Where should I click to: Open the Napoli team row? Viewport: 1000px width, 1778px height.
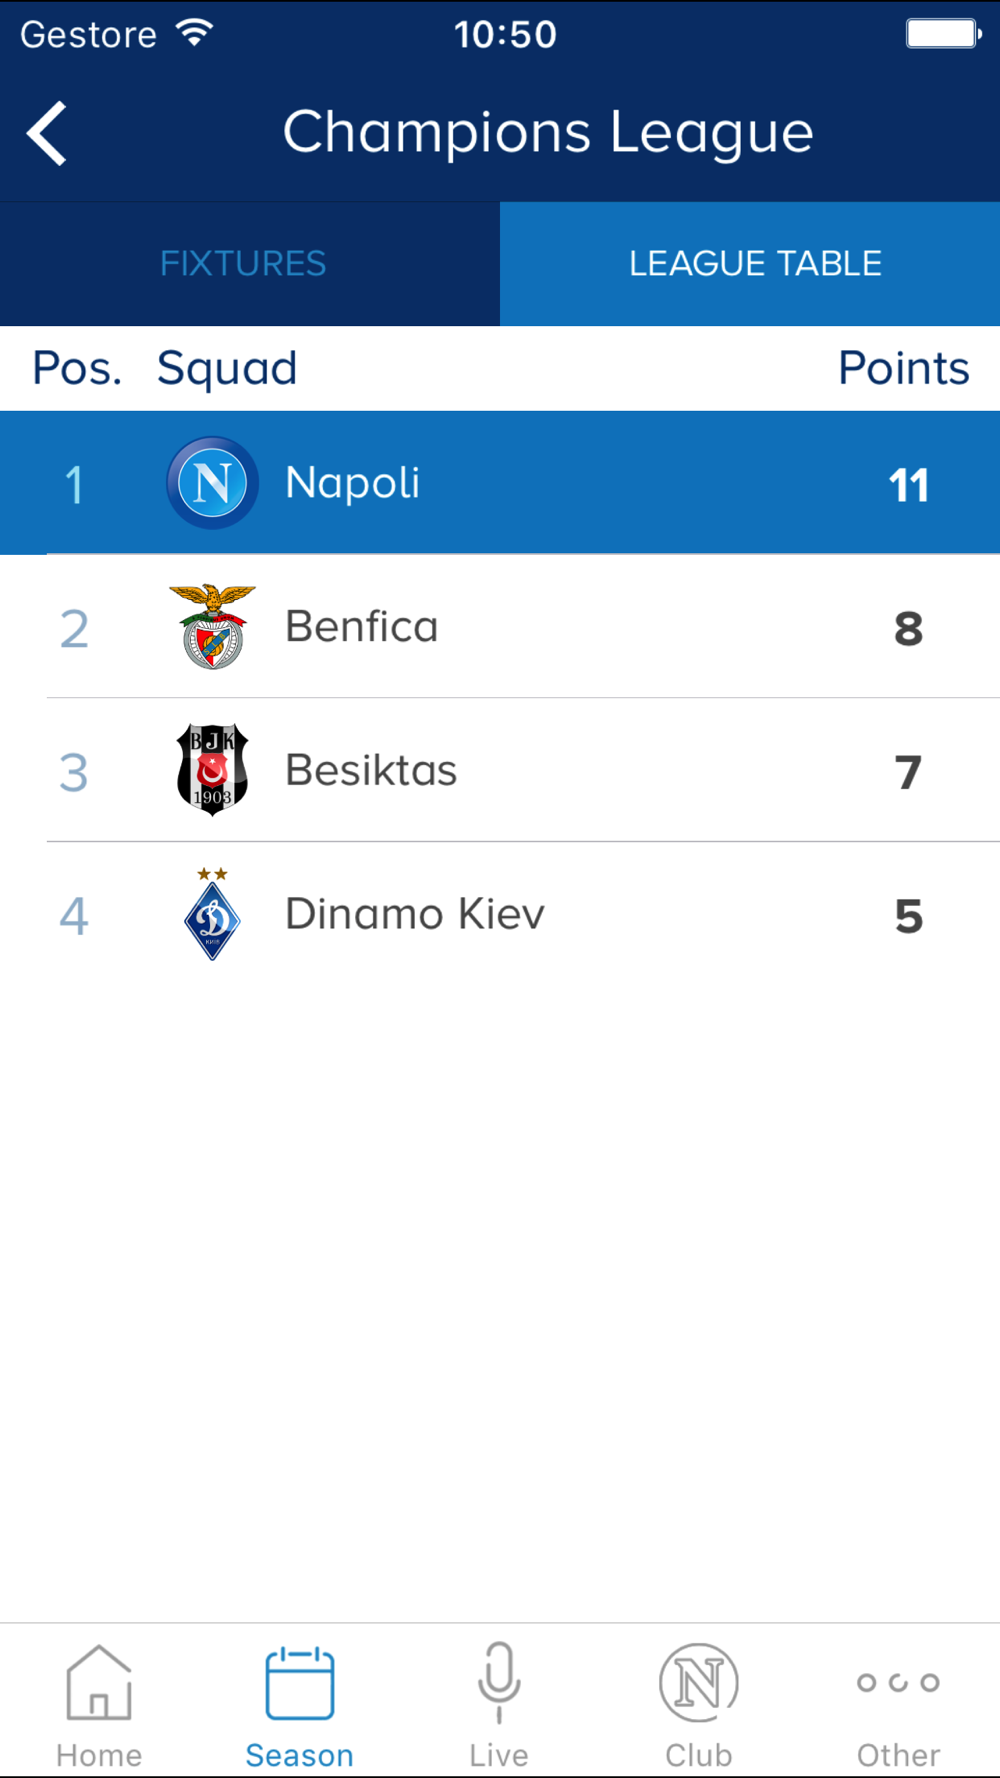[x=500, y=483]
